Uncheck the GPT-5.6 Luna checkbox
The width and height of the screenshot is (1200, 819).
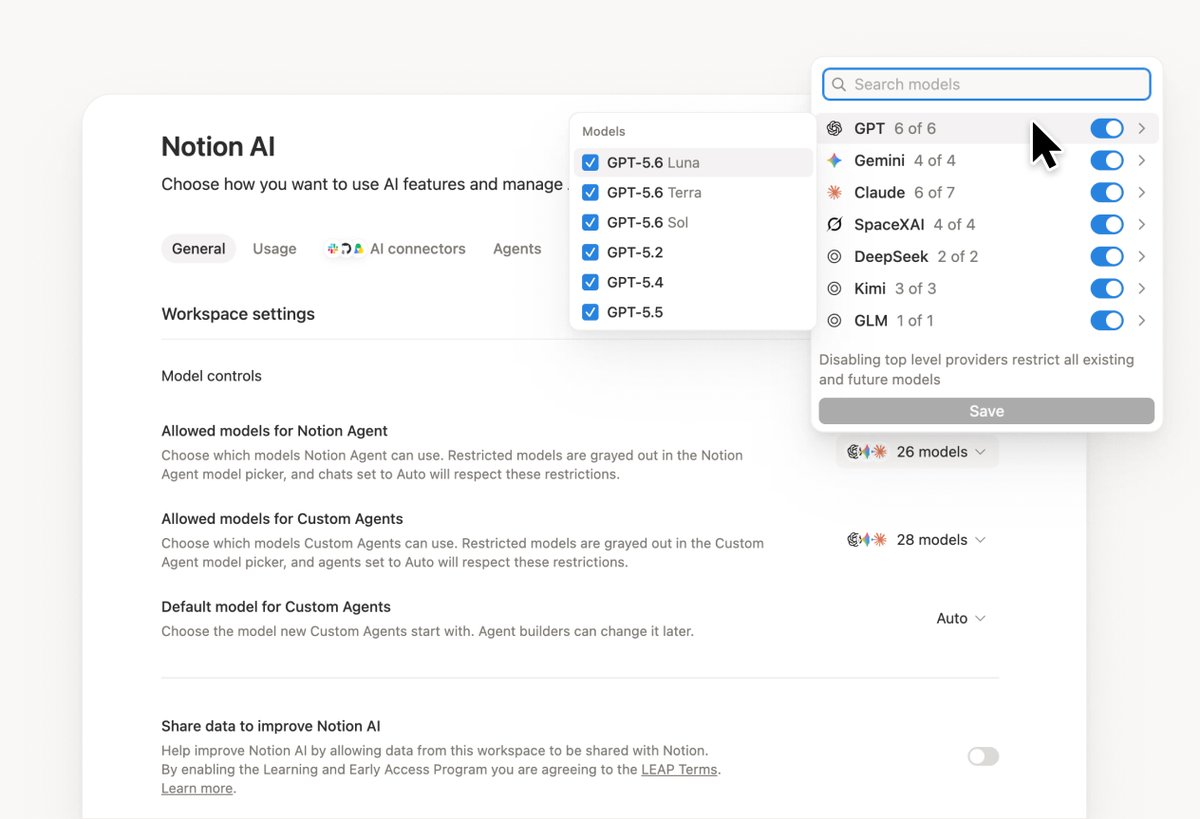coord(590,162)
